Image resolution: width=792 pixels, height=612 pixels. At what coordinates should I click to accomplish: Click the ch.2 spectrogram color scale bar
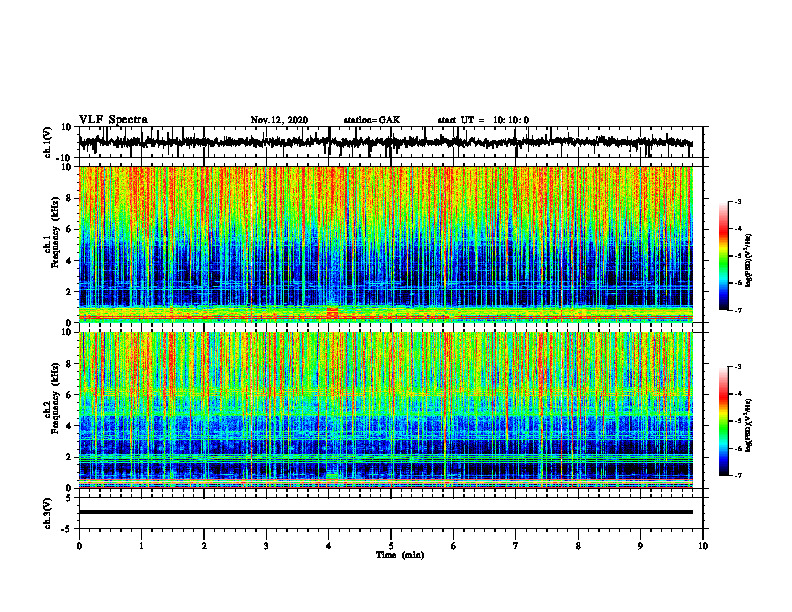tap(723, 421)
